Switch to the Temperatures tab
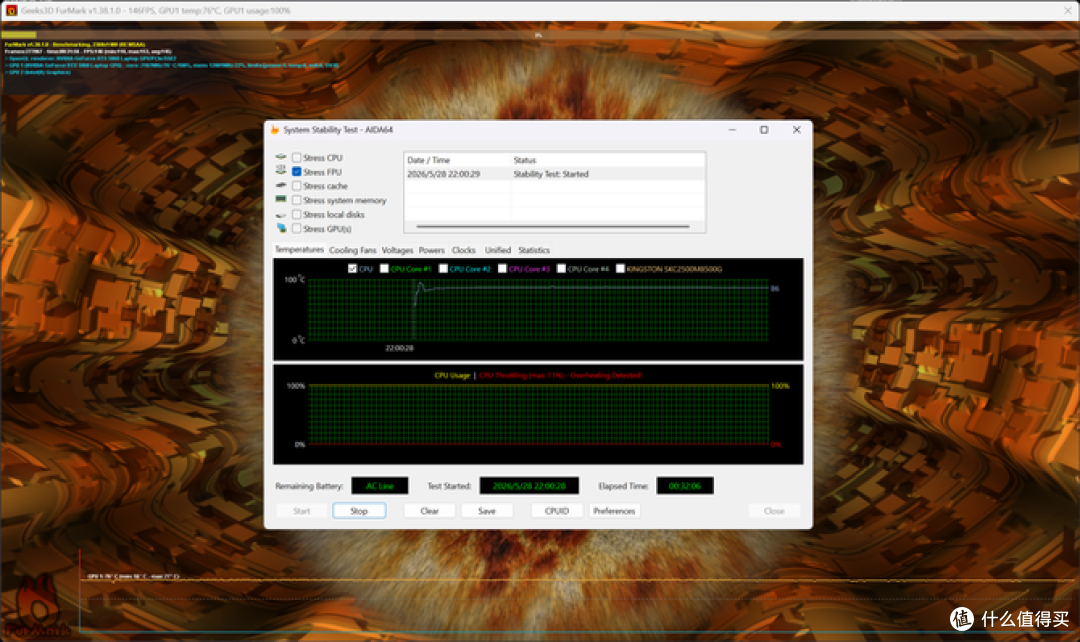 pos(299,249)
